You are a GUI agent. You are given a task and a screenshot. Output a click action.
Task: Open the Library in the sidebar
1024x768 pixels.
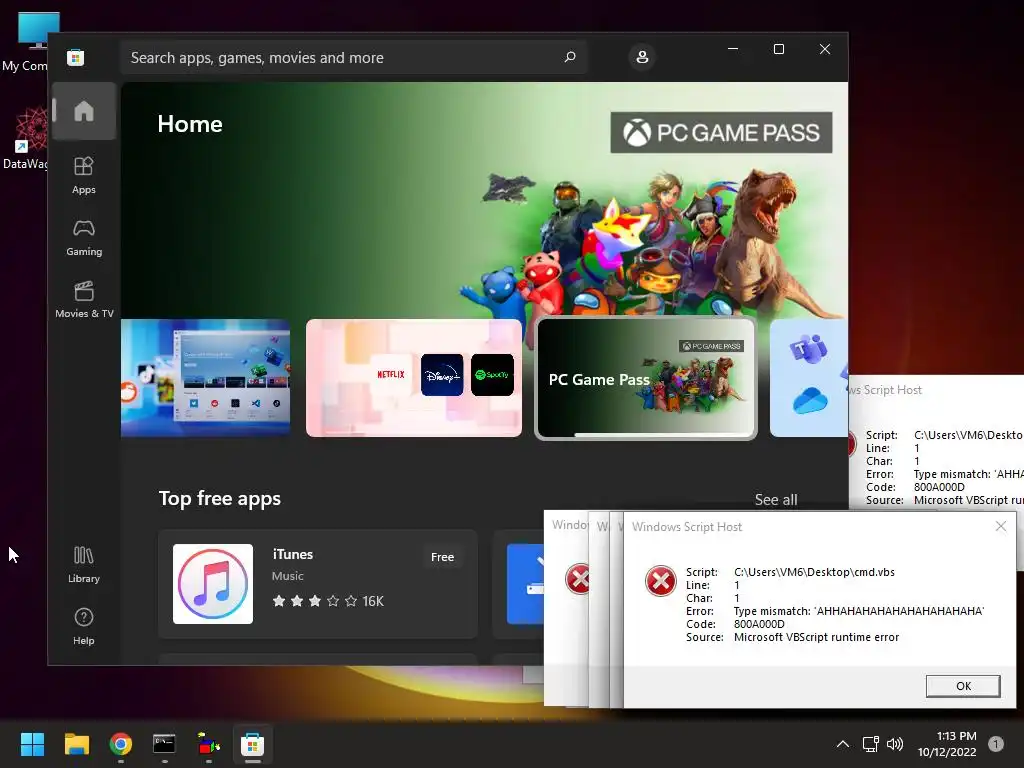(84, 565)
